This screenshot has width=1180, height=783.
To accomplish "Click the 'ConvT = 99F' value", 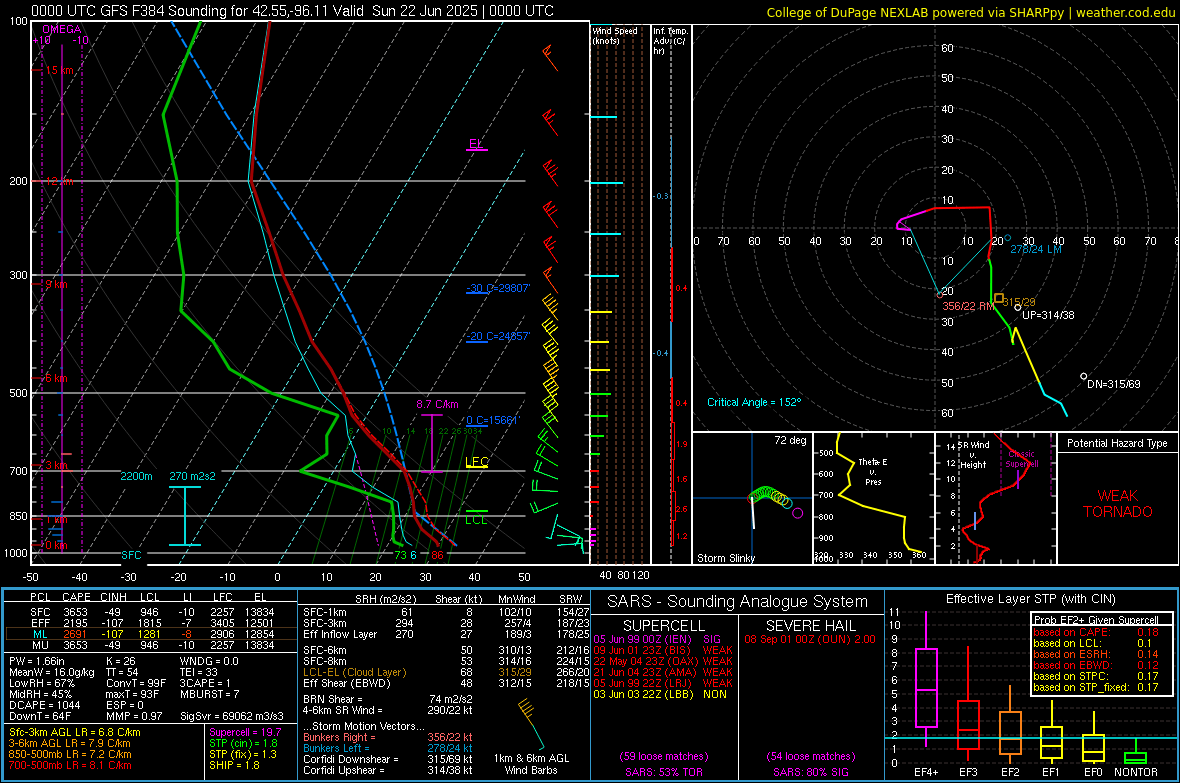I will coord(136,683).
